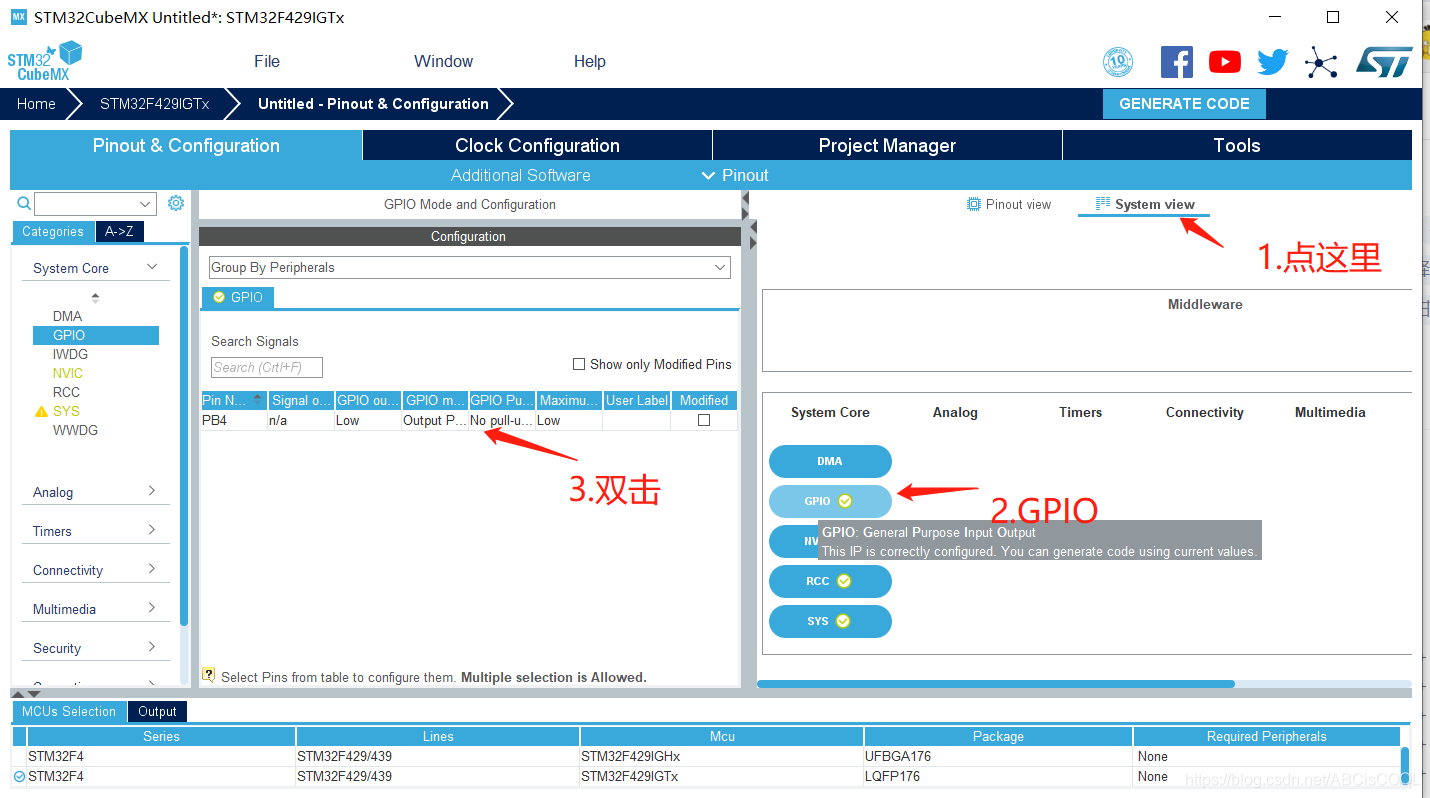Click STM32F429IGTx breadcrumb
The image size is (1430, 798).
(x=155, y=104)
